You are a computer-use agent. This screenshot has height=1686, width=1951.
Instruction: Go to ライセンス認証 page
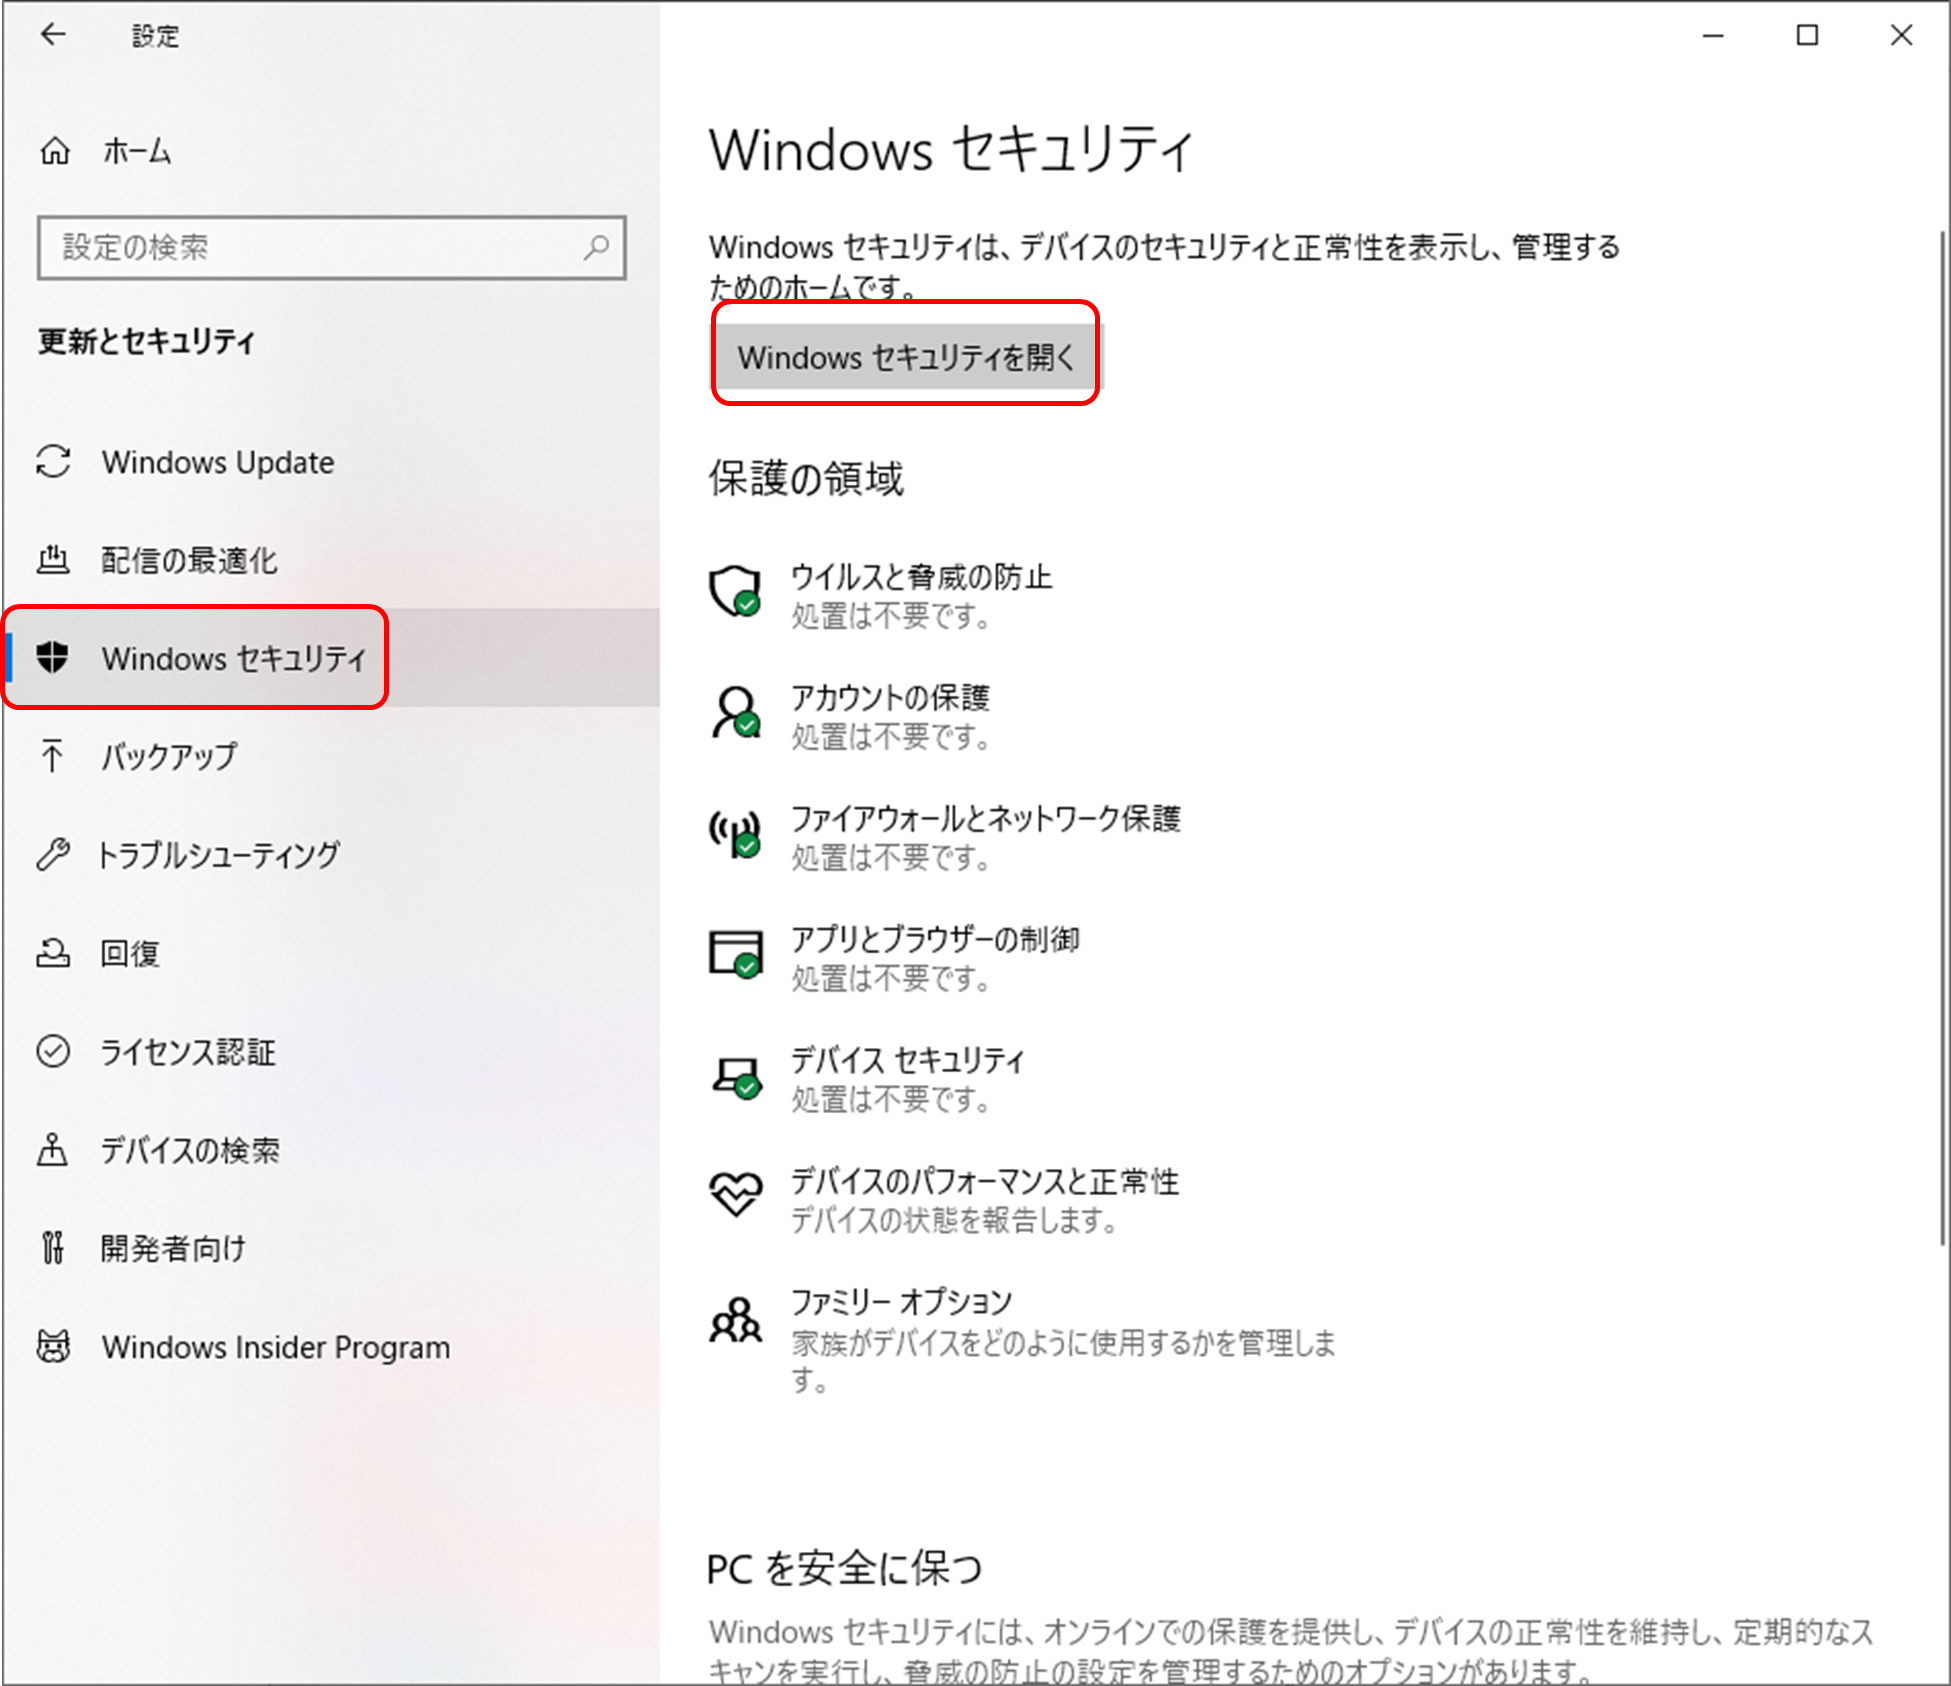(330, 1051)
